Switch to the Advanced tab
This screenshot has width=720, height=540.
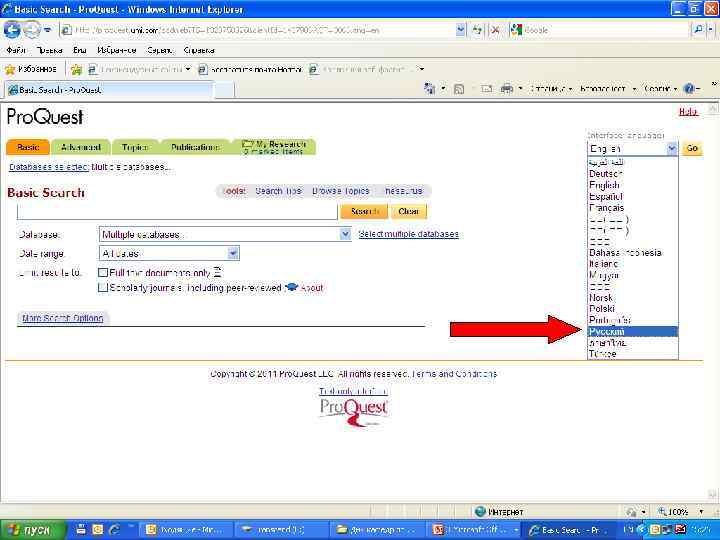coord(81,147)
